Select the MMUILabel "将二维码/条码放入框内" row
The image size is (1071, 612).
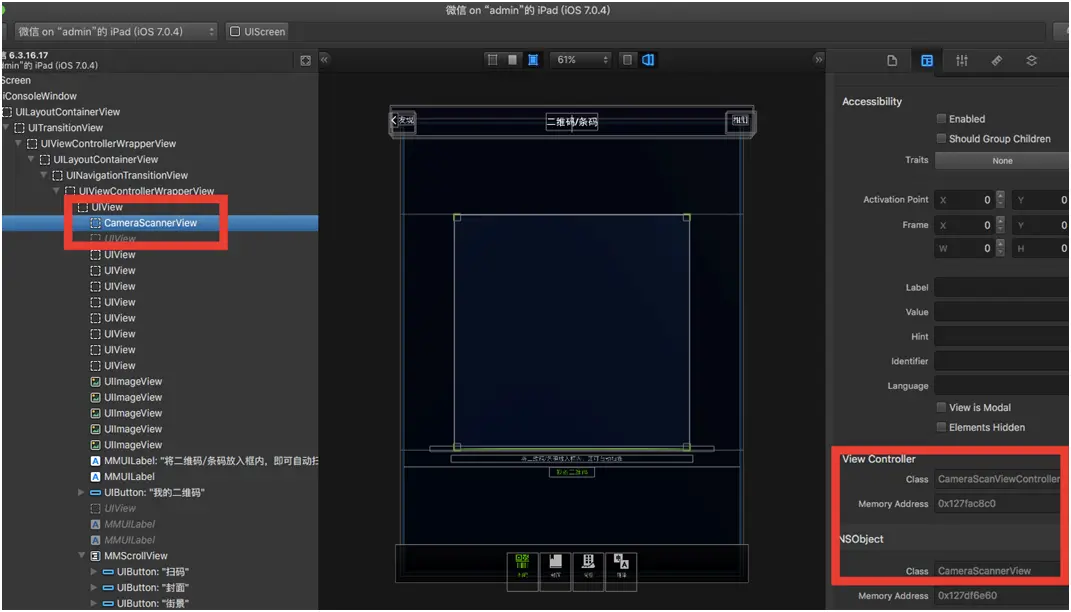point(160,461)
